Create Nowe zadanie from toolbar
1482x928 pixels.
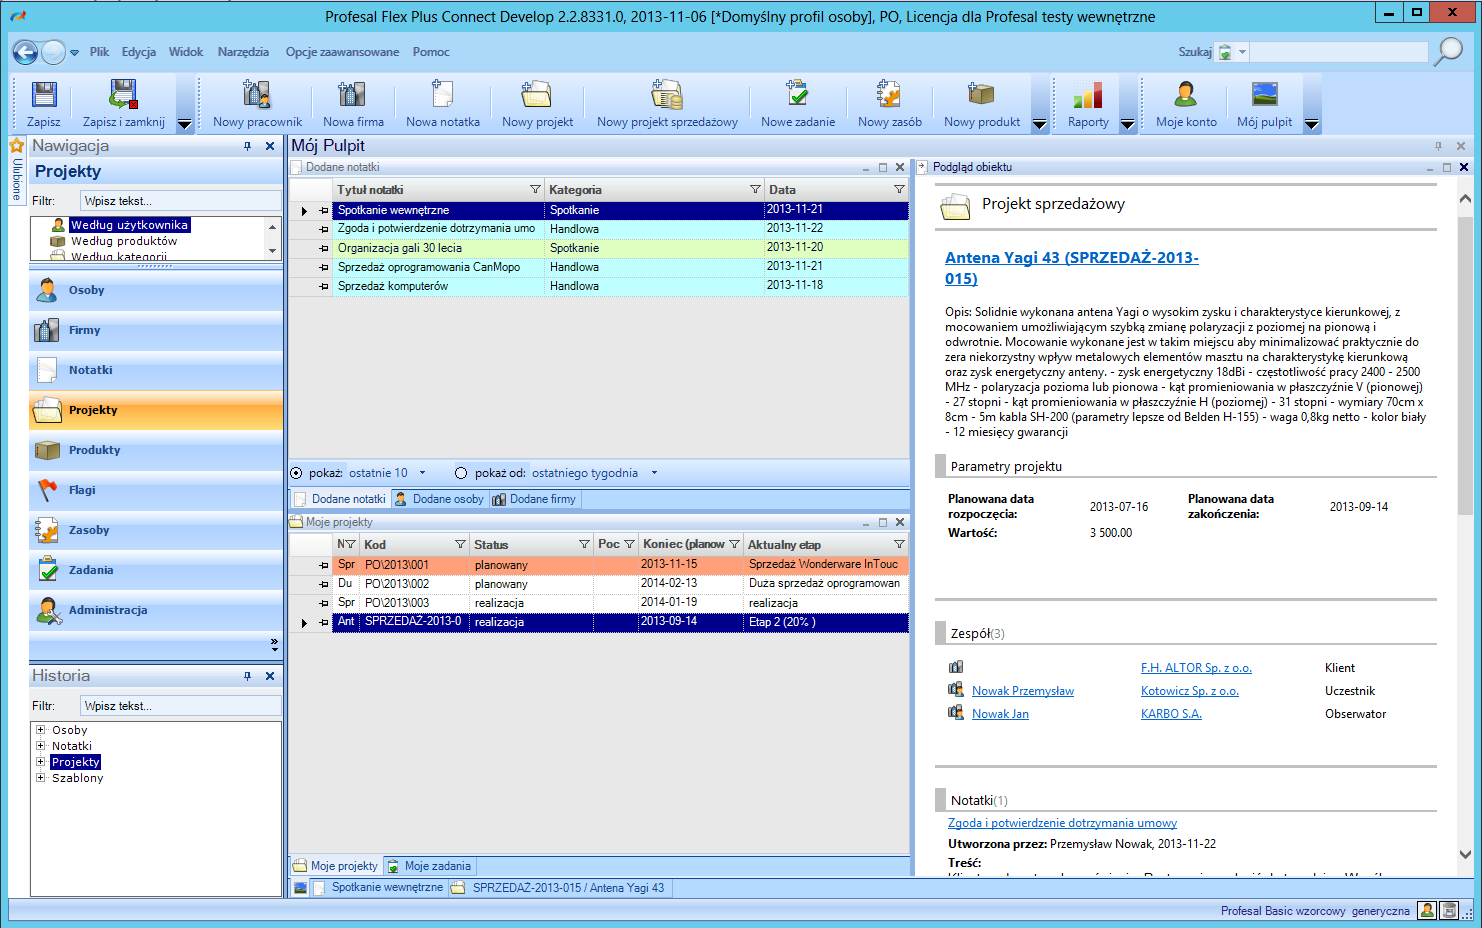[x=797, y=95]
